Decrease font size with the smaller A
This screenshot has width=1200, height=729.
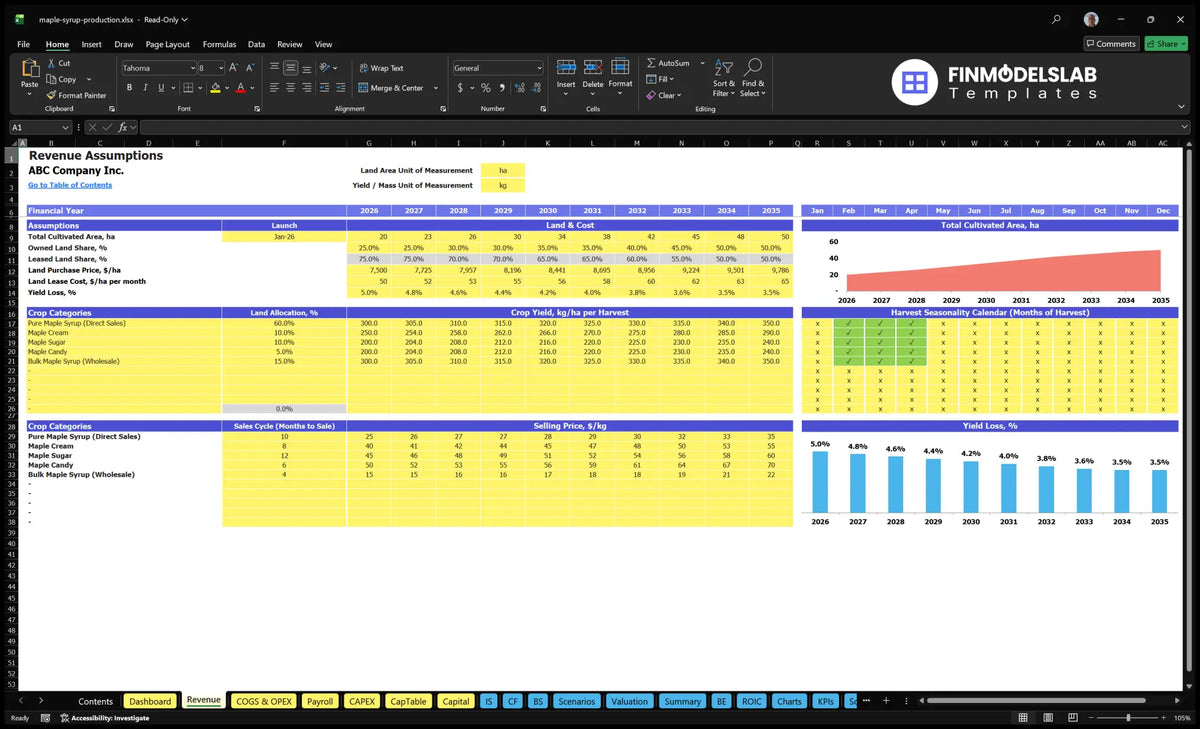(249, 68)
